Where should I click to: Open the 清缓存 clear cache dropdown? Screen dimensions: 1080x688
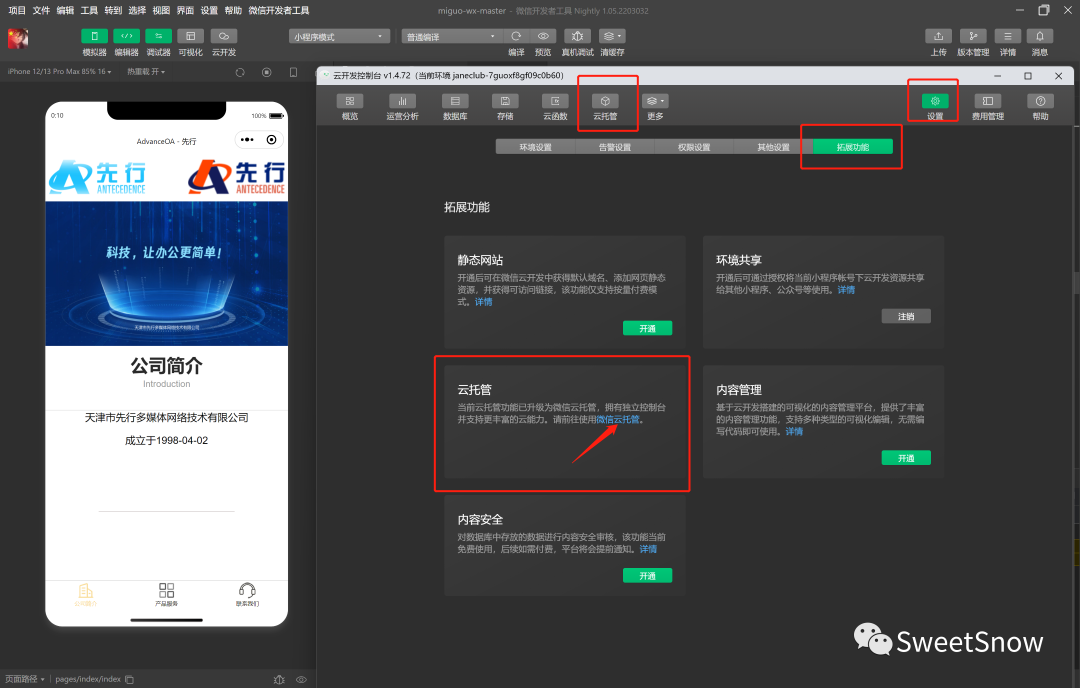coord(612,37)
